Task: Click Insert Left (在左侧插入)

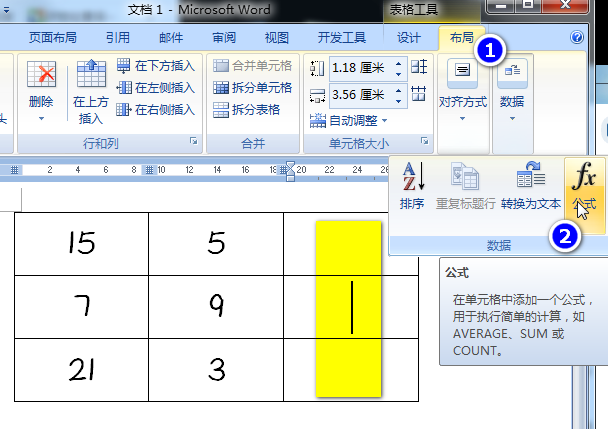Action: [155, 88]
